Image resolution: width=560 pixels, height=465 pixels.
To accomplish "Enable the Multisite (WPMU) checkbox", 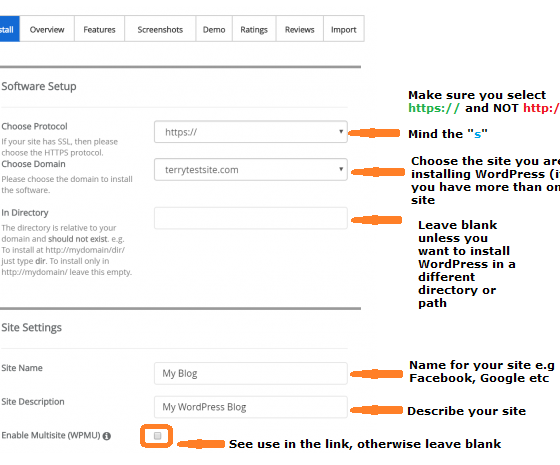I will [158, 436].
